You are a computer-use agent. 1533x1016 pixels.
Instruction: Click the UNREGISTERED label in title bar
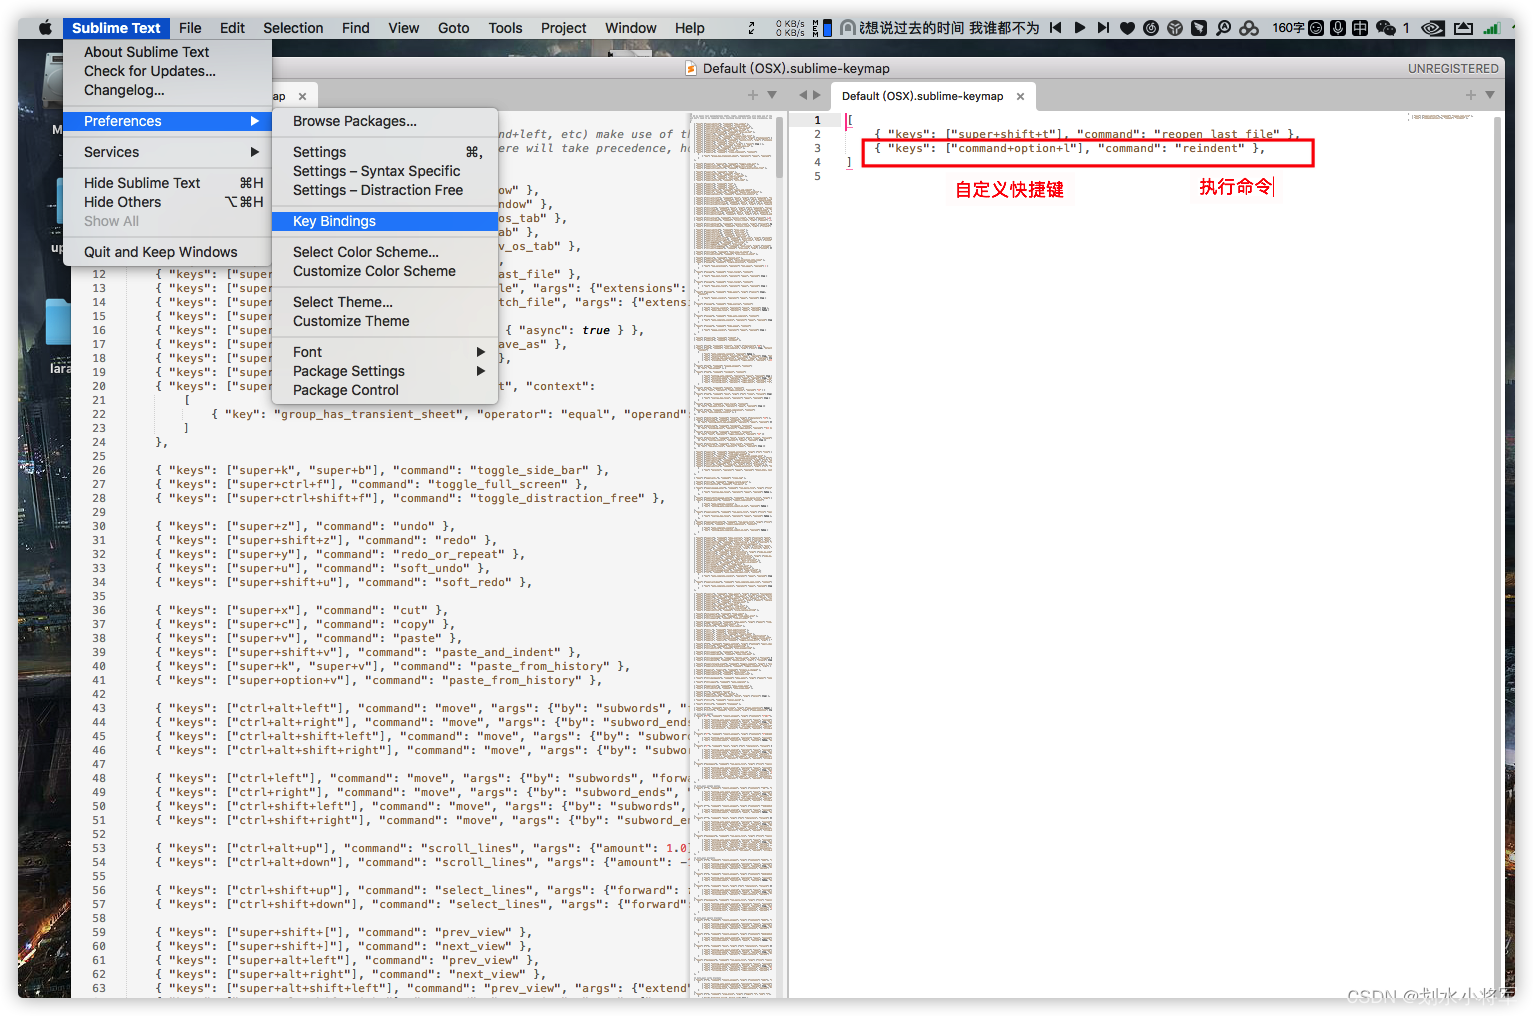pos(1453,68)
